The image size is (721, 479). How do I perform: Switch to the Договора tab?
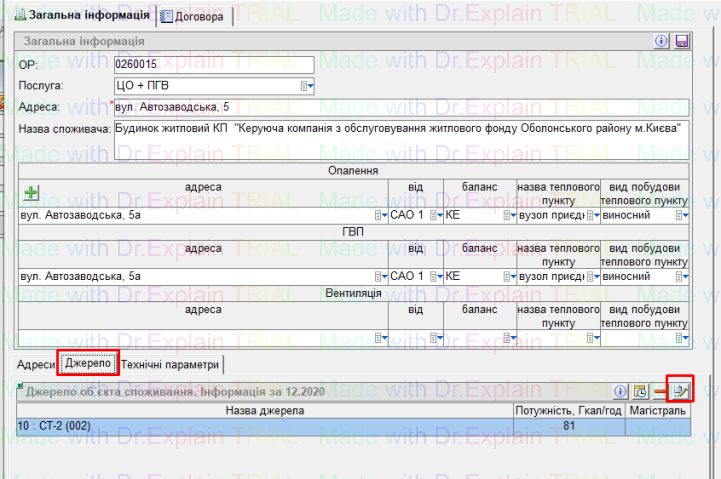coord(193,16)
